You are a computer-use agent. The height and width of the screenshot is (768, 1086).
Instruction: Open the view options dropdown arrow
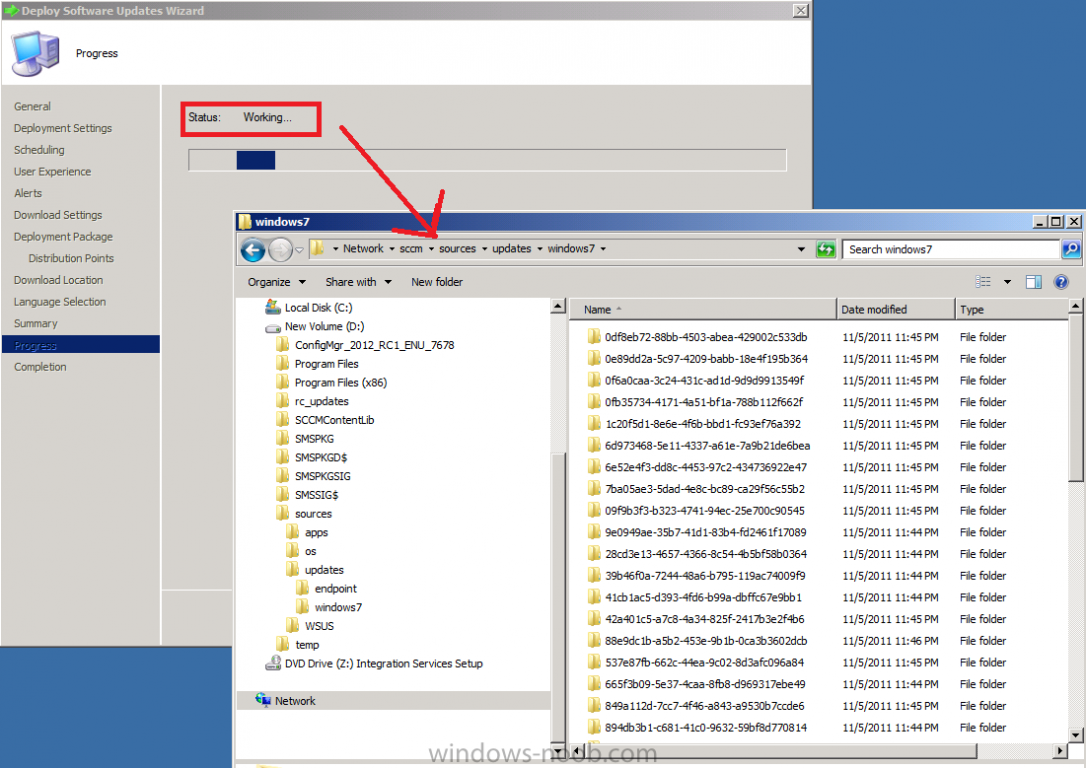(1007, 282)
